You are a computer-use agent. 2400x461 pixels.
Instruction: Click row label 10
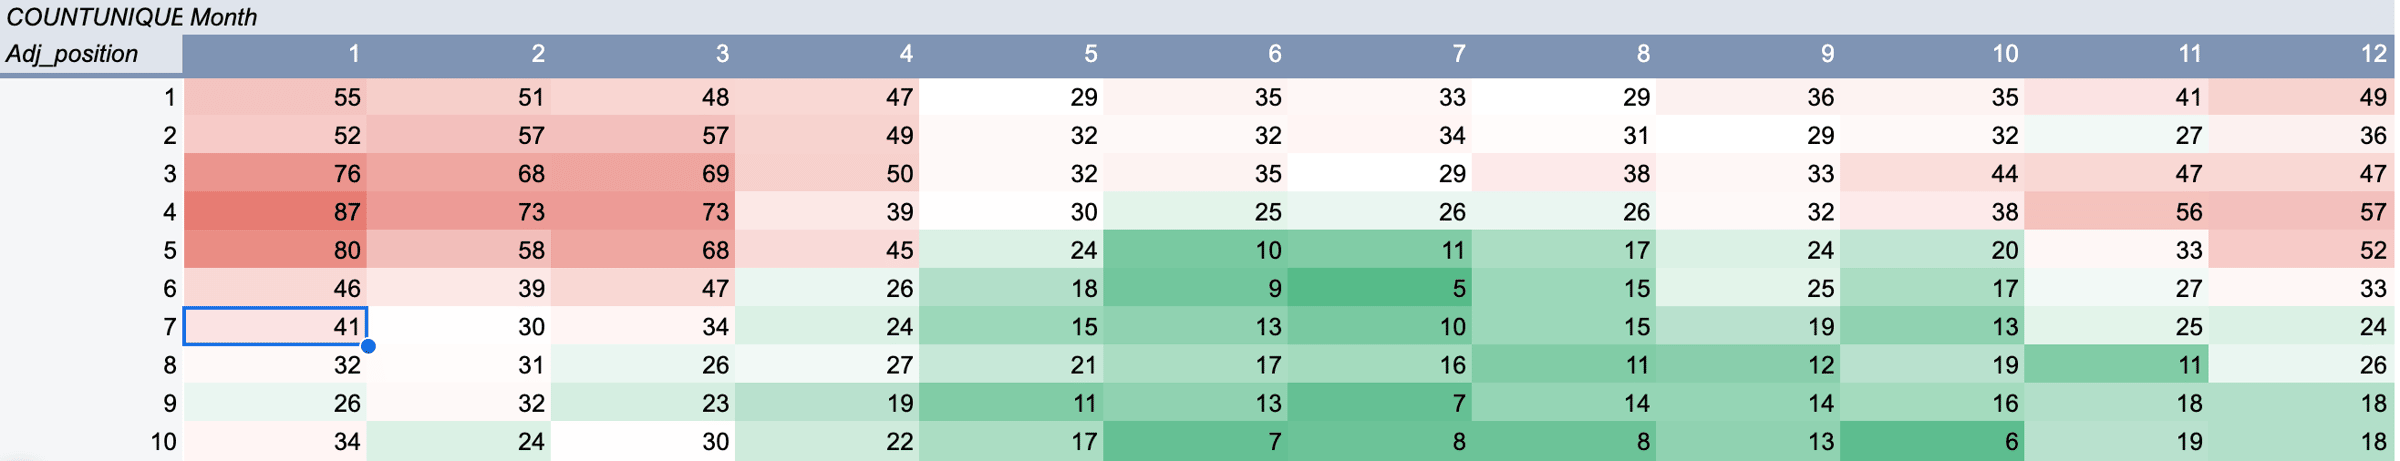[x=163, y=441]
